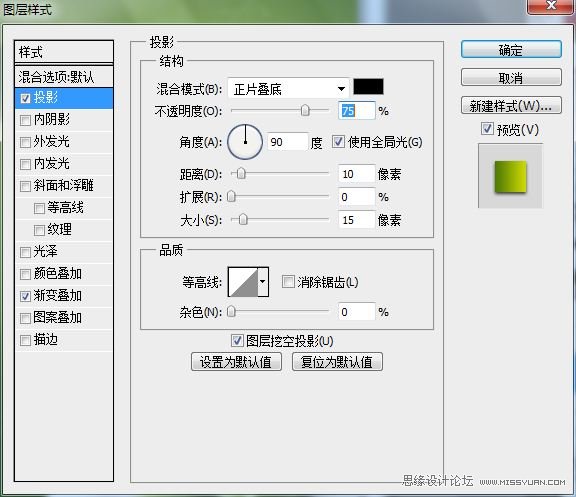576x497 pixels.
Task: Click the 距离 distance slider handle
Action: 241,173
